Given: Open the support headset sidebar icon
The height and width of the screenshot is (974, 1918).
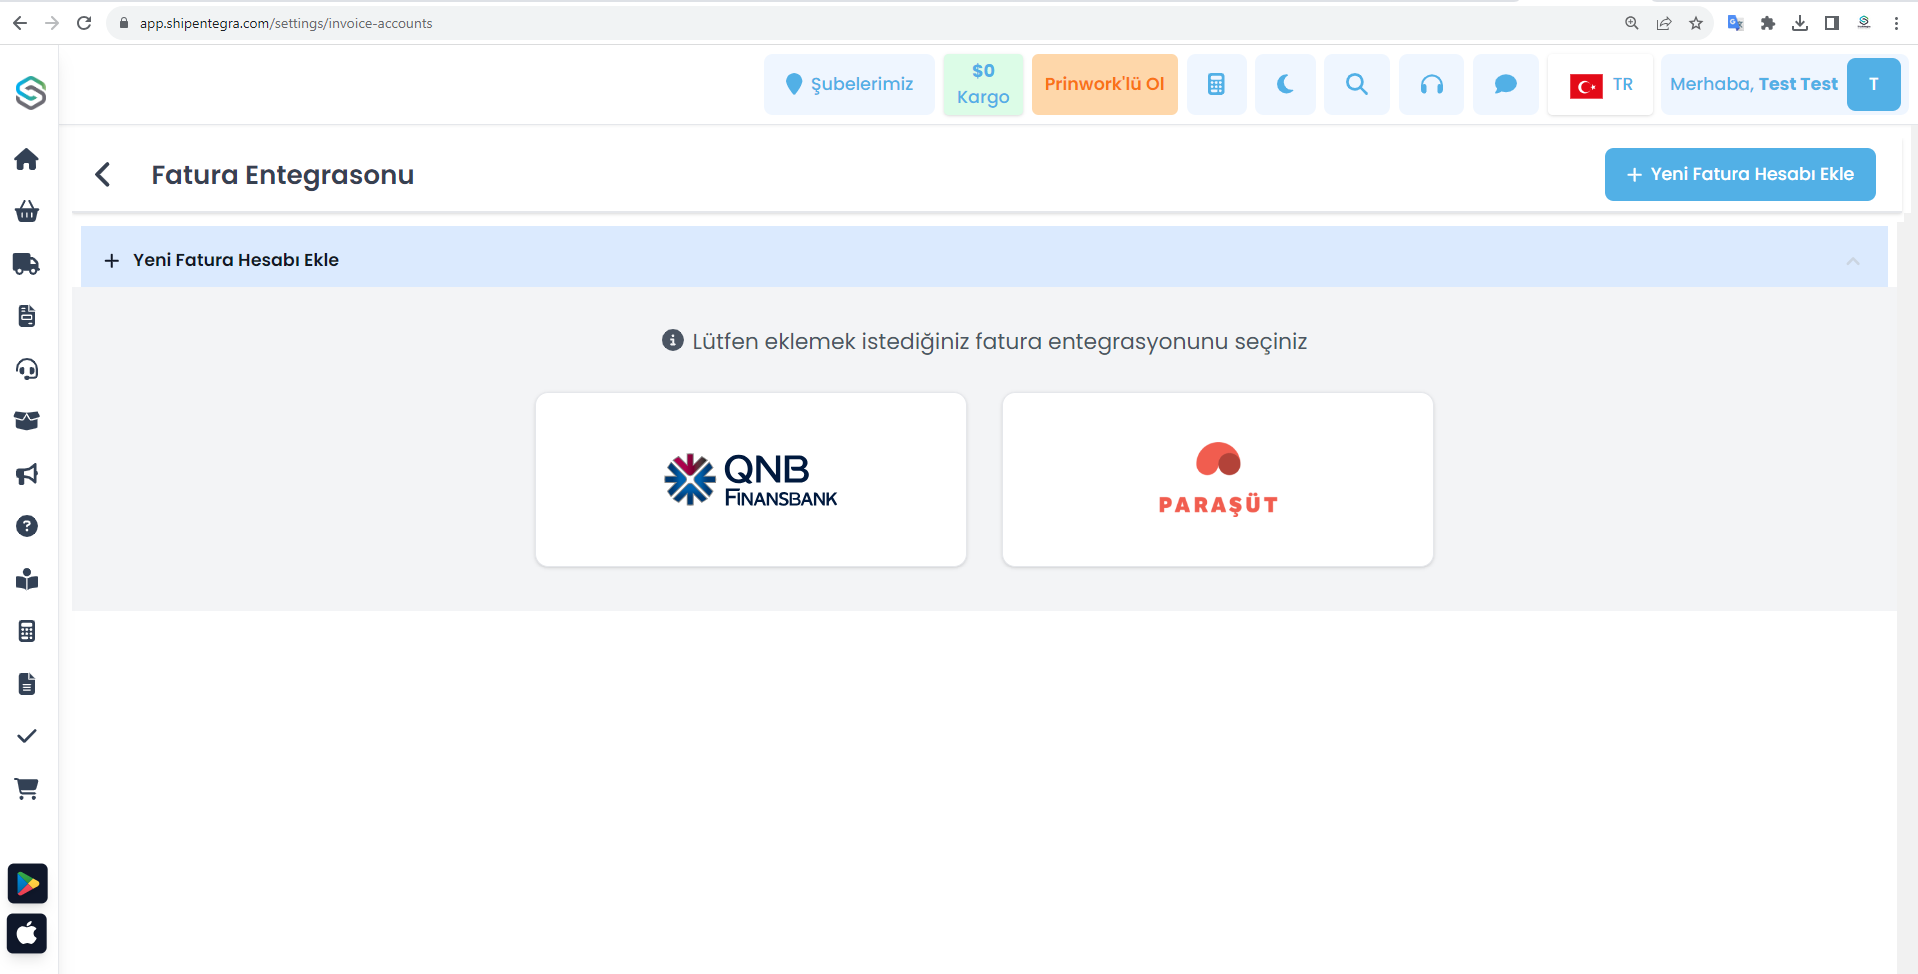Looking at the screenshot, I should 27,369.
